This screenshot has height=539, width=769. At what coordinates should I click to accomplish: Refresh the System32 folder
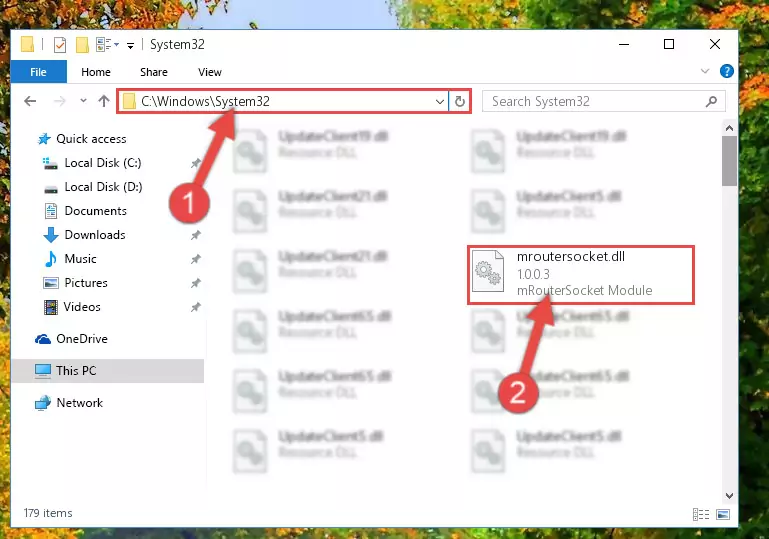tap(460, 102)
